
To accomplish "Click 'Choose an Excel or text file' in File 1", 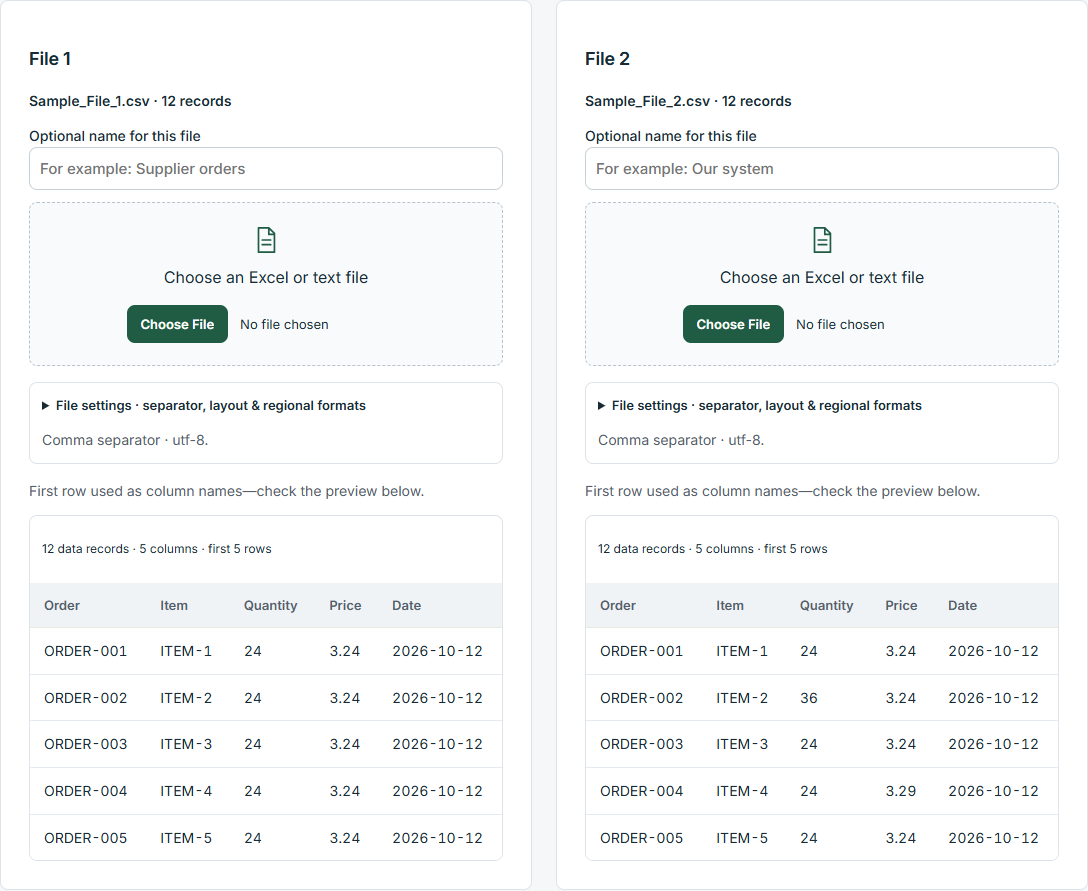I will (x=266, y=278).
